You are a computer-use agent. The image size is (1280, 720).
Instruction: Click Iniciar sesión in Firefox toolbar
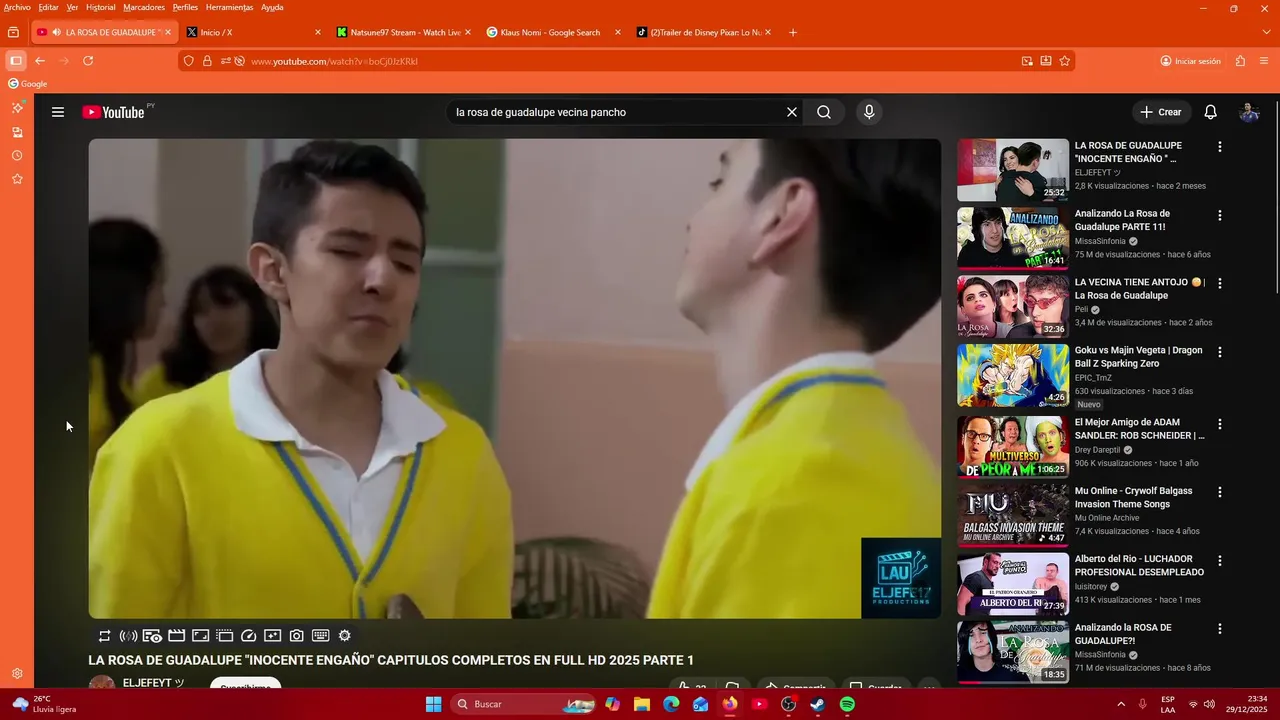coord(1190,61)
